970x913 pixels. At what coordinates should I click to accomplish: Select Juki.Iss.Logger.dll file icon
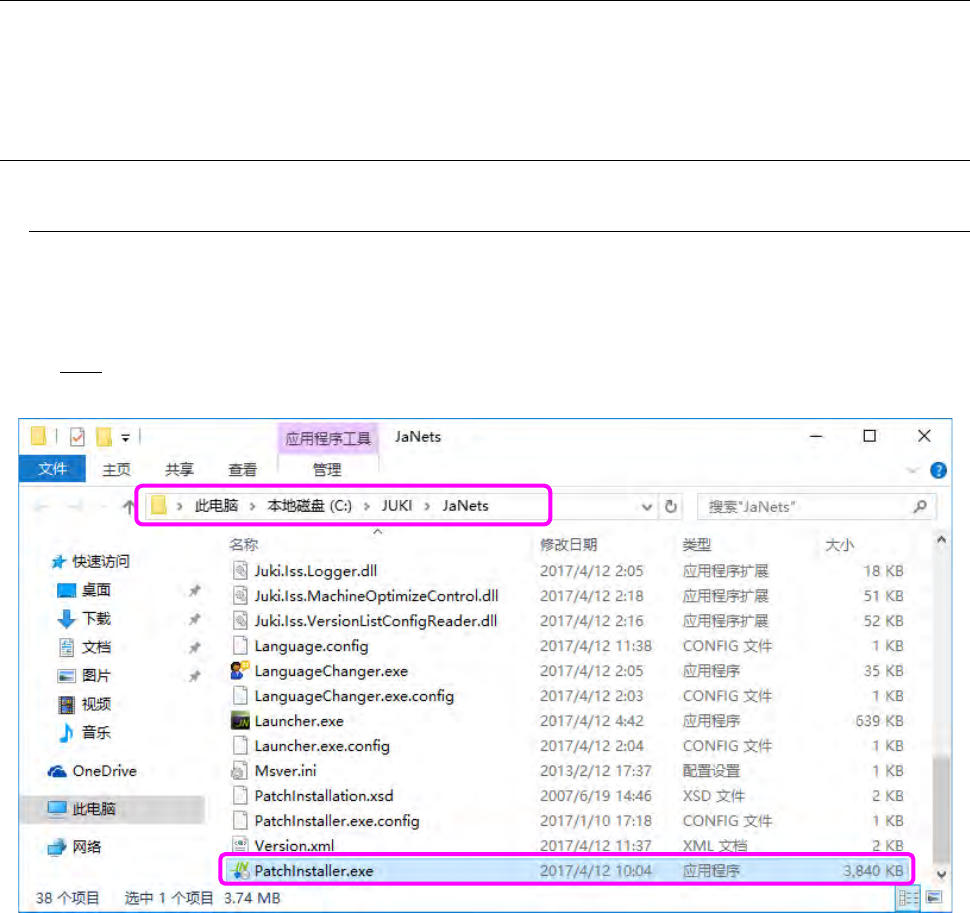tap(240, 570)
